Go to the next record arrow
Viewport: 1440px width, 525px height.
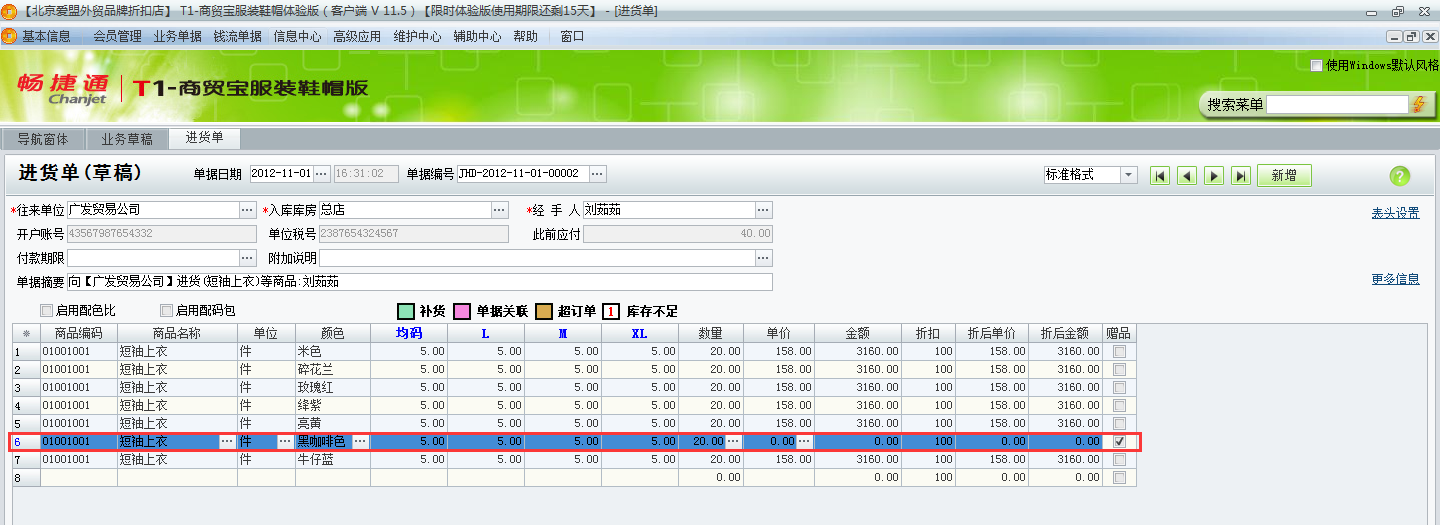click(x=1214, y=176)
